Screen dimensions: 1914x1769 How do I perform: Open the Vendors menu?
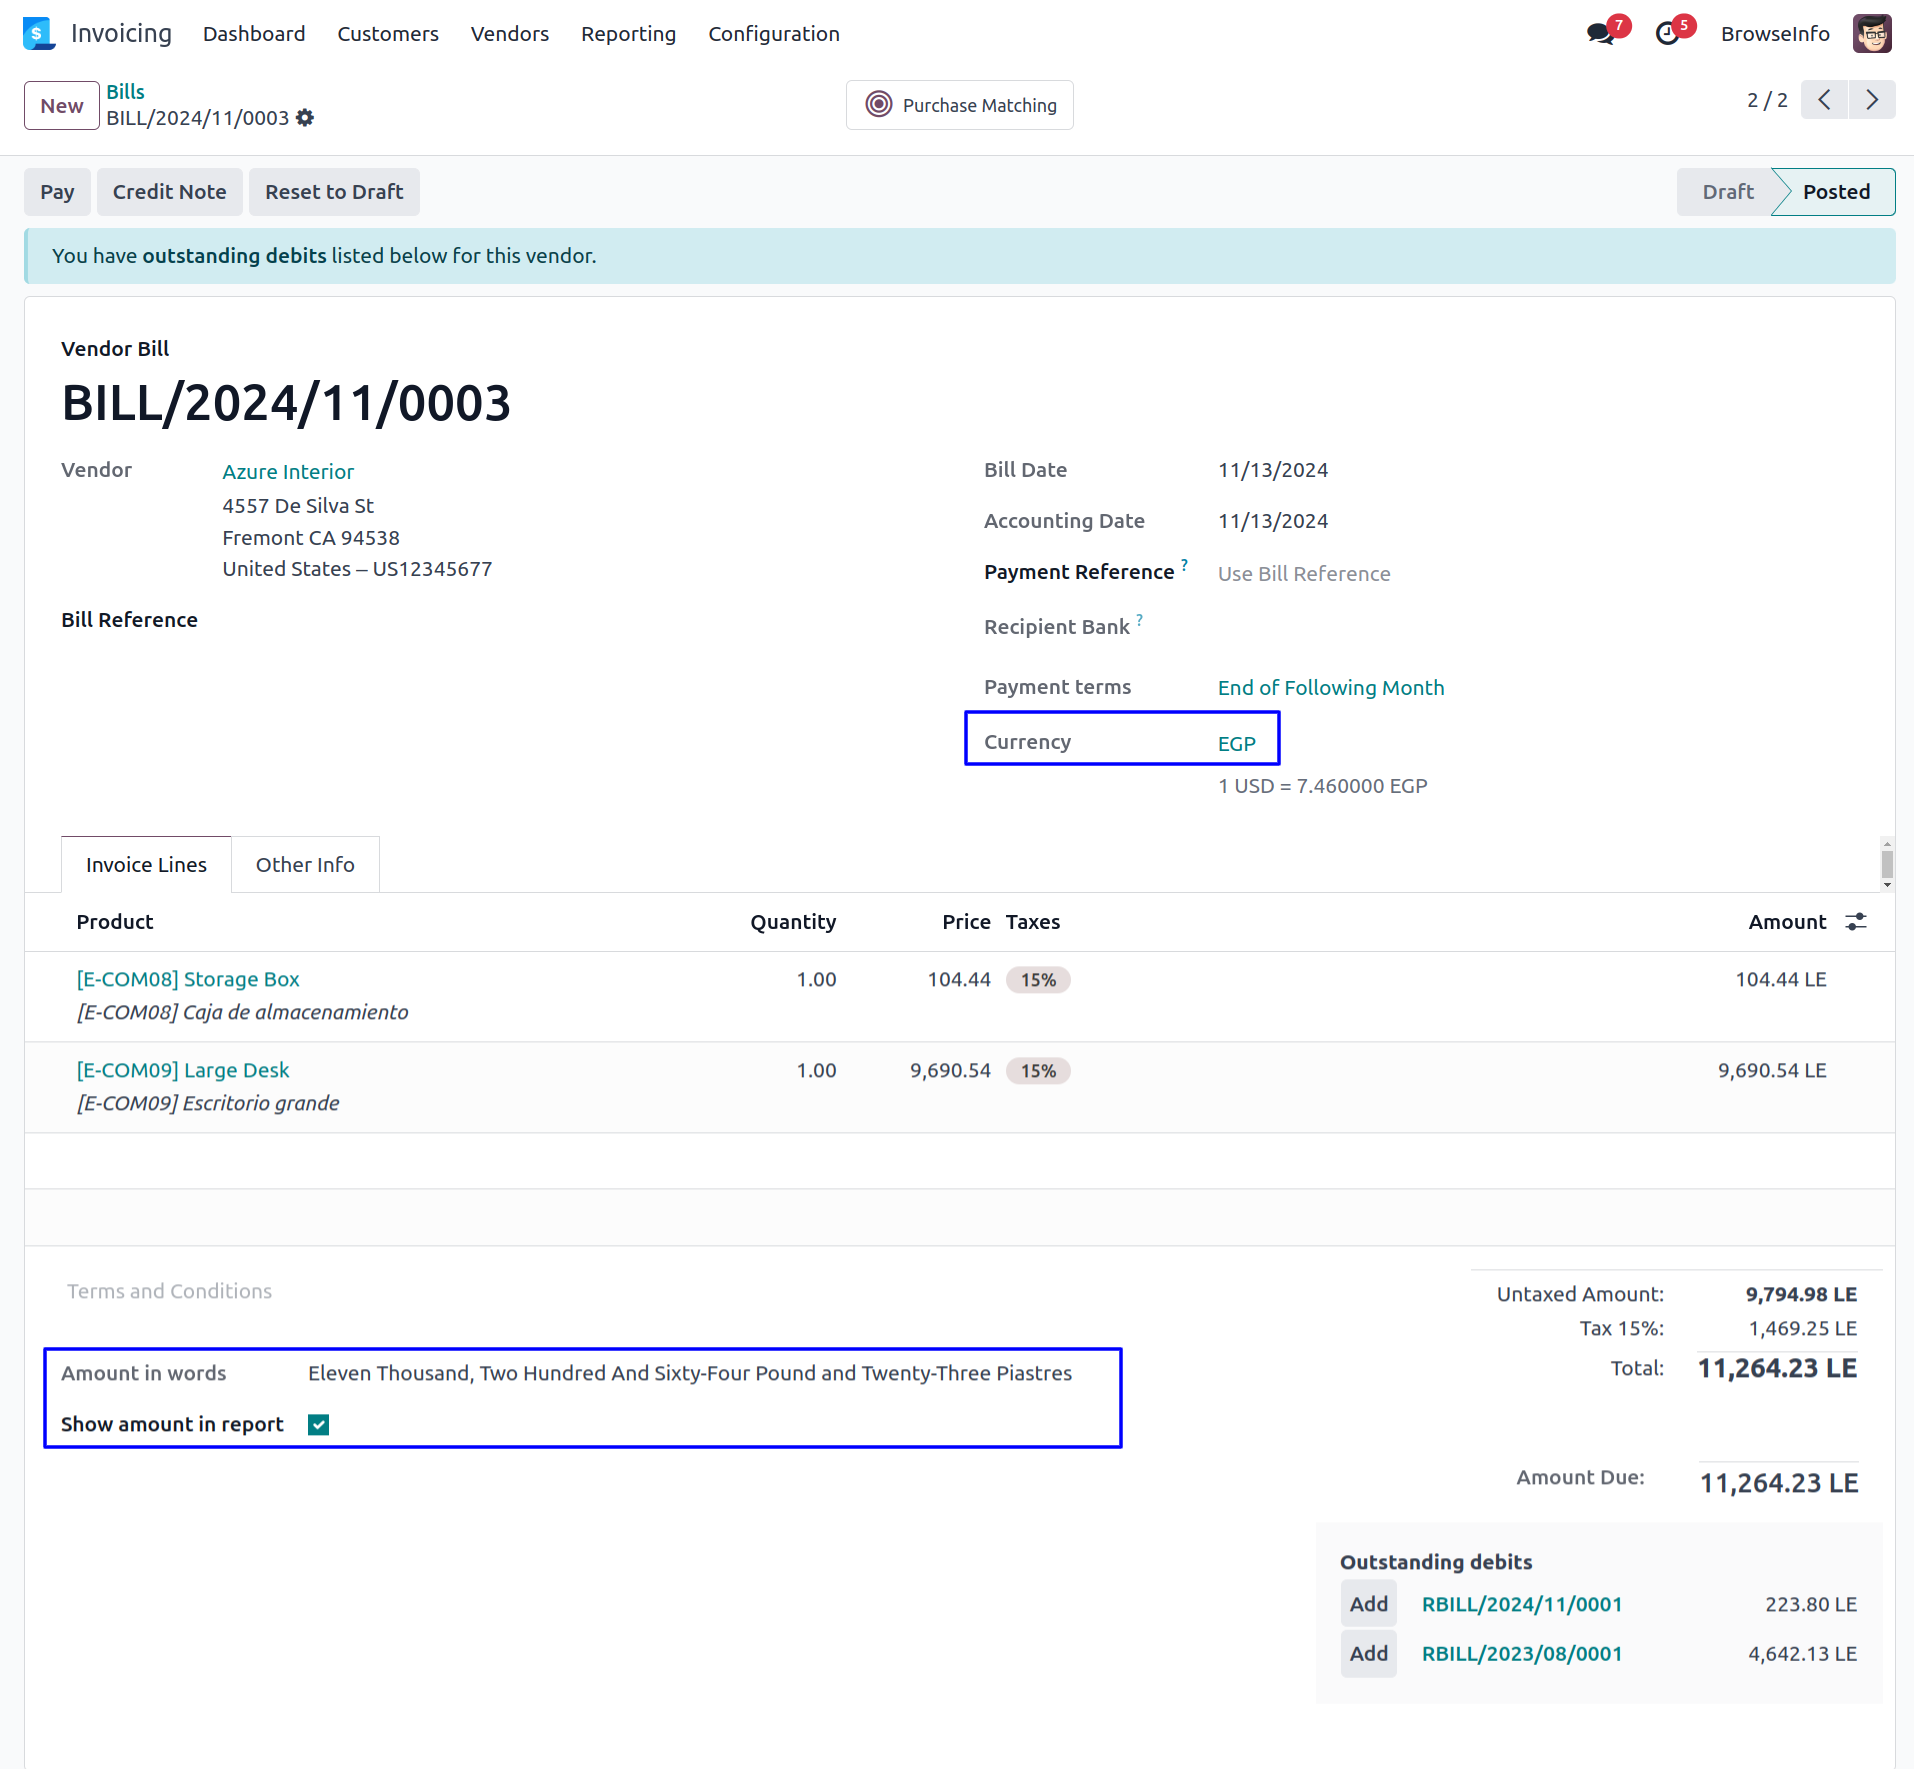509,34
